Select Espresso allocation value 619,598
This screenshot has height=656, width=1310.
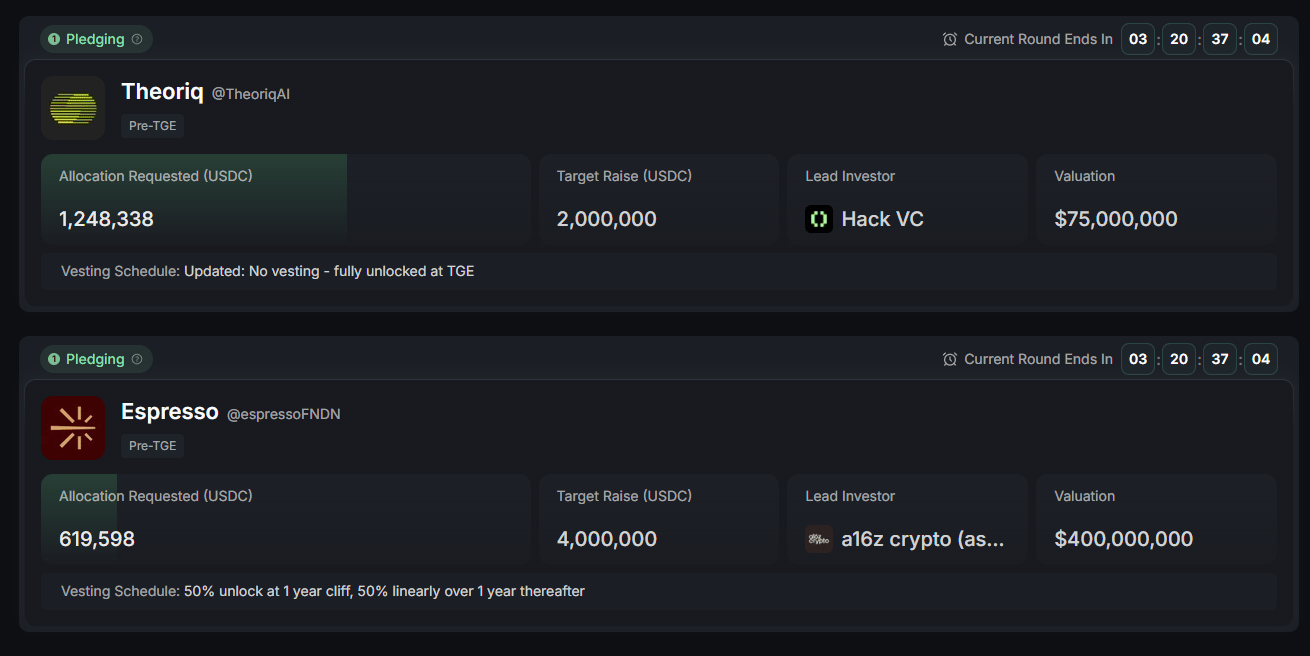pos(97,539)
